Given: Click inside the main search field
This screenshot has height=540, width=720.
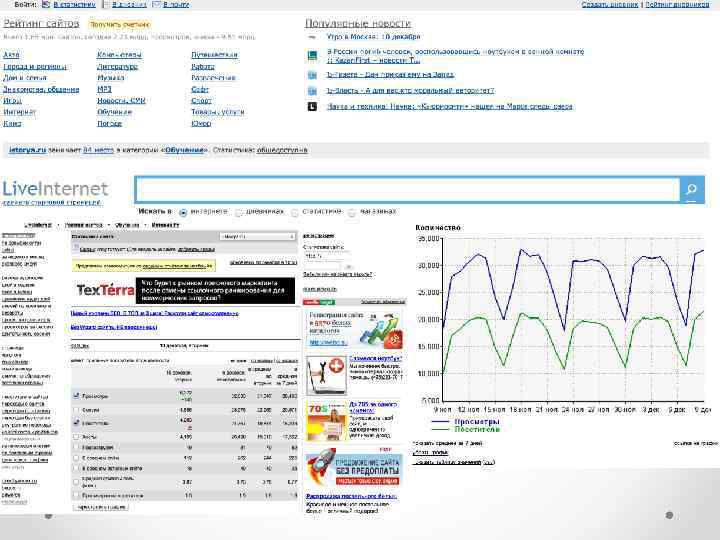Looking at the screenshot, I should tap(408, 189).
